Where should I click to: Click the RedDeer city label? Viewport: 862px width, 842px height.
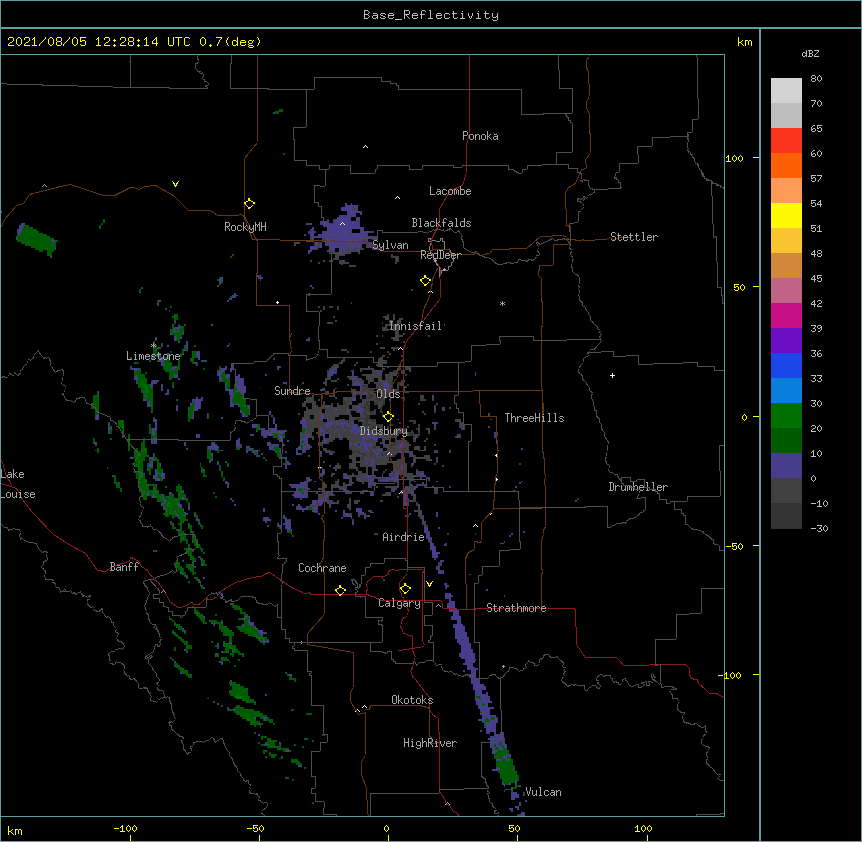click(x=440, y=255)
